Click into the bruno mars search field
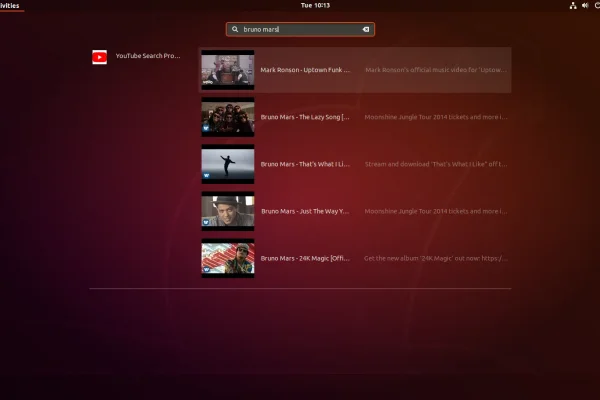 pos(300,29)
